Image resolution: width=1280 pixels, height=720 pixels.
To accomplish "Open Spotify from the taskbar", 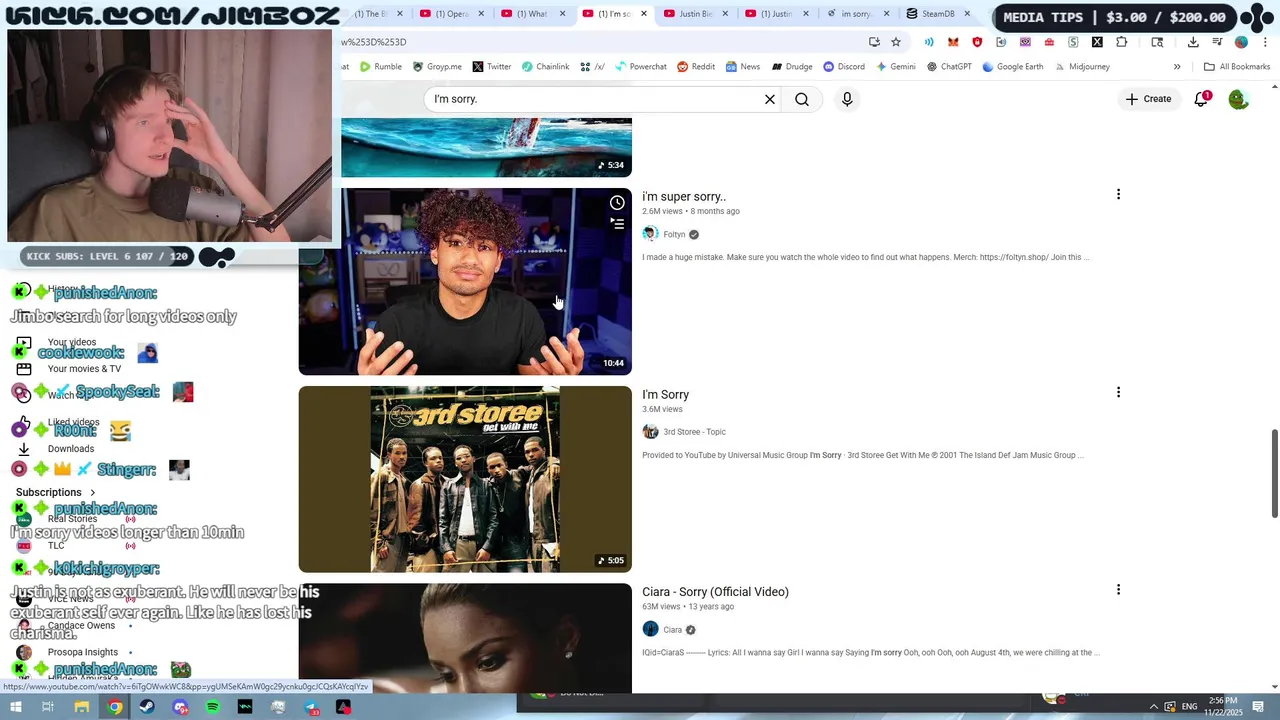I will tap(213, 707).
